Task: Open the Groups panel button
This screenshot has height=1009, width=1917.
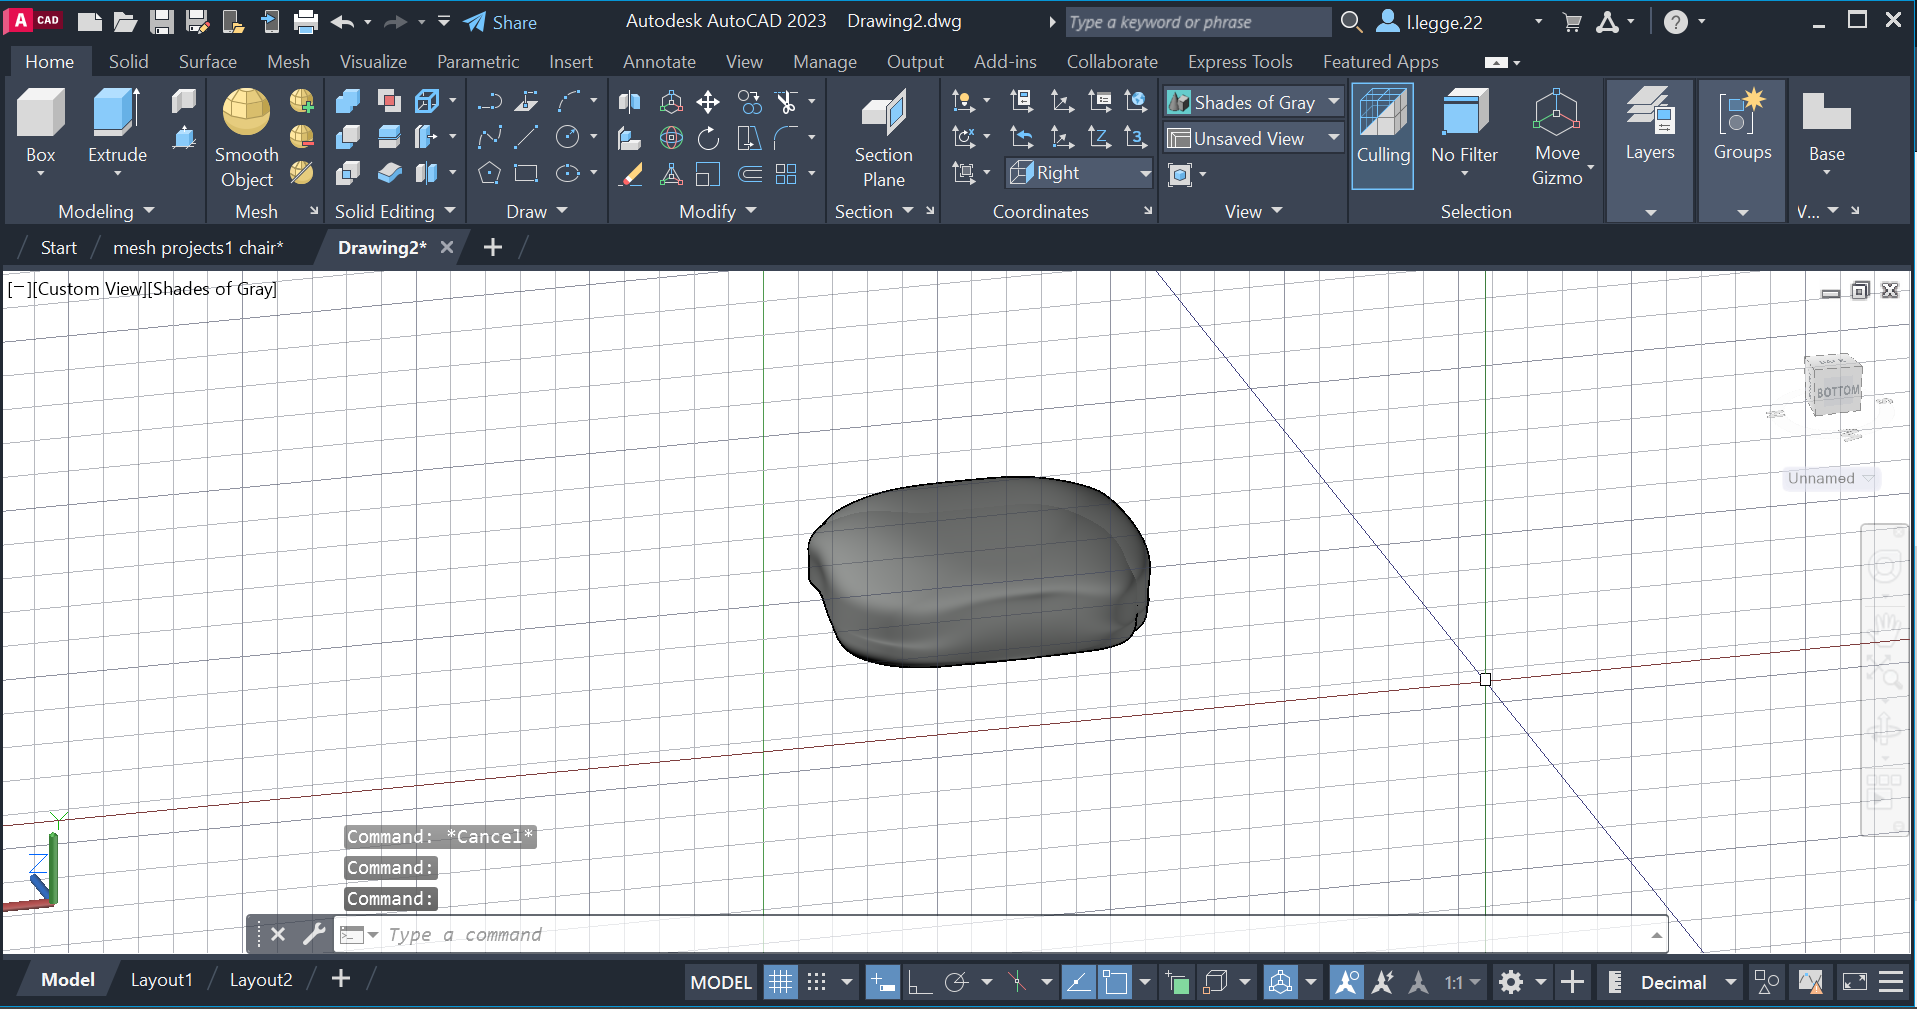Action: (1742, 125)
